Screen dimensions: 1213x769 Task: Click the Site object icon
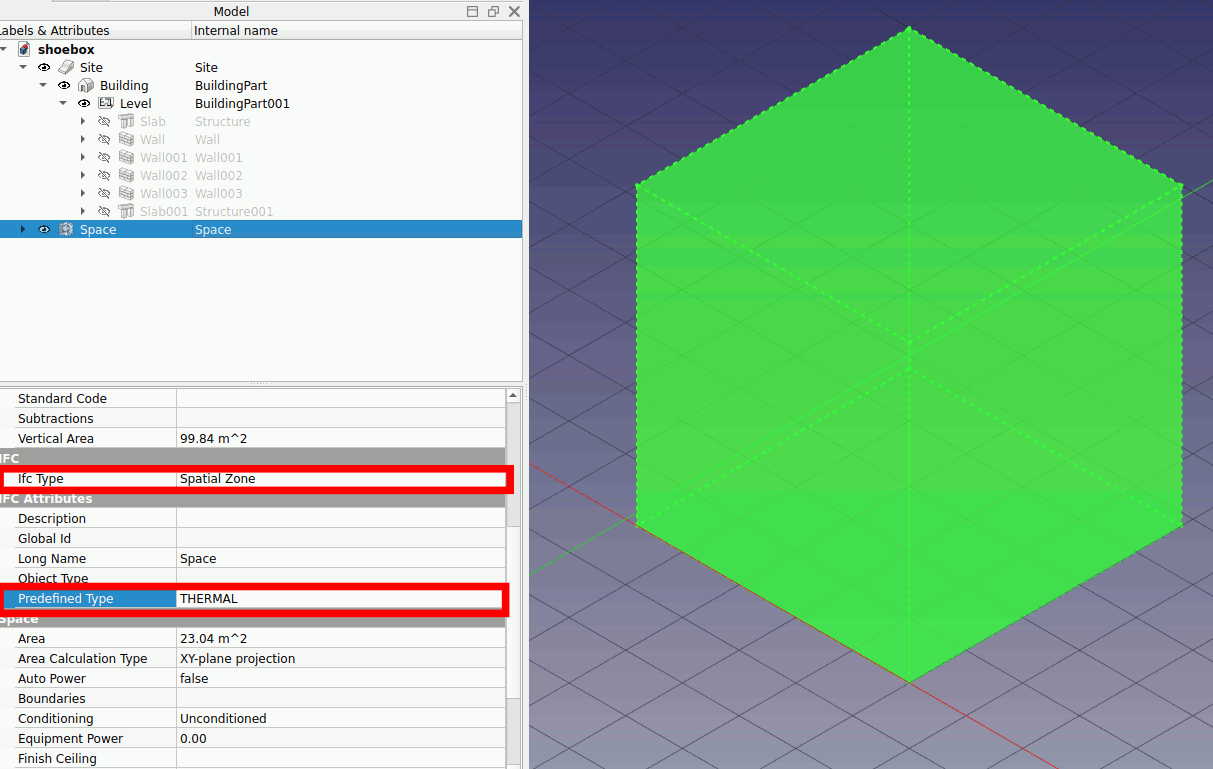[x=66, y=67]
